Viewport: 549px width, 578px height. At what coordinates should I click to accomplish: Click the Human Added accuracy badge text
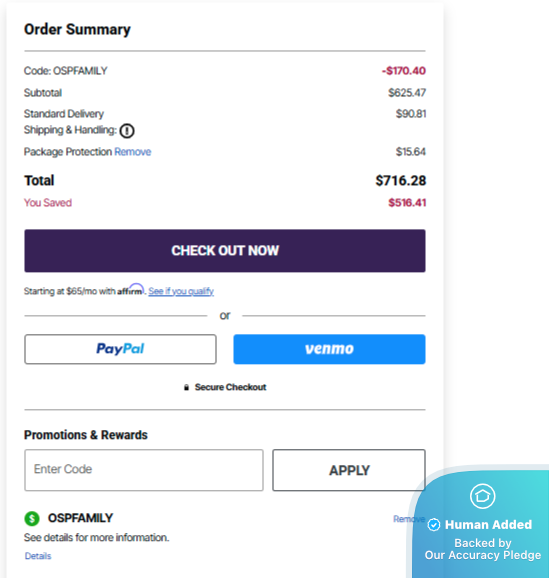[488, 525]
